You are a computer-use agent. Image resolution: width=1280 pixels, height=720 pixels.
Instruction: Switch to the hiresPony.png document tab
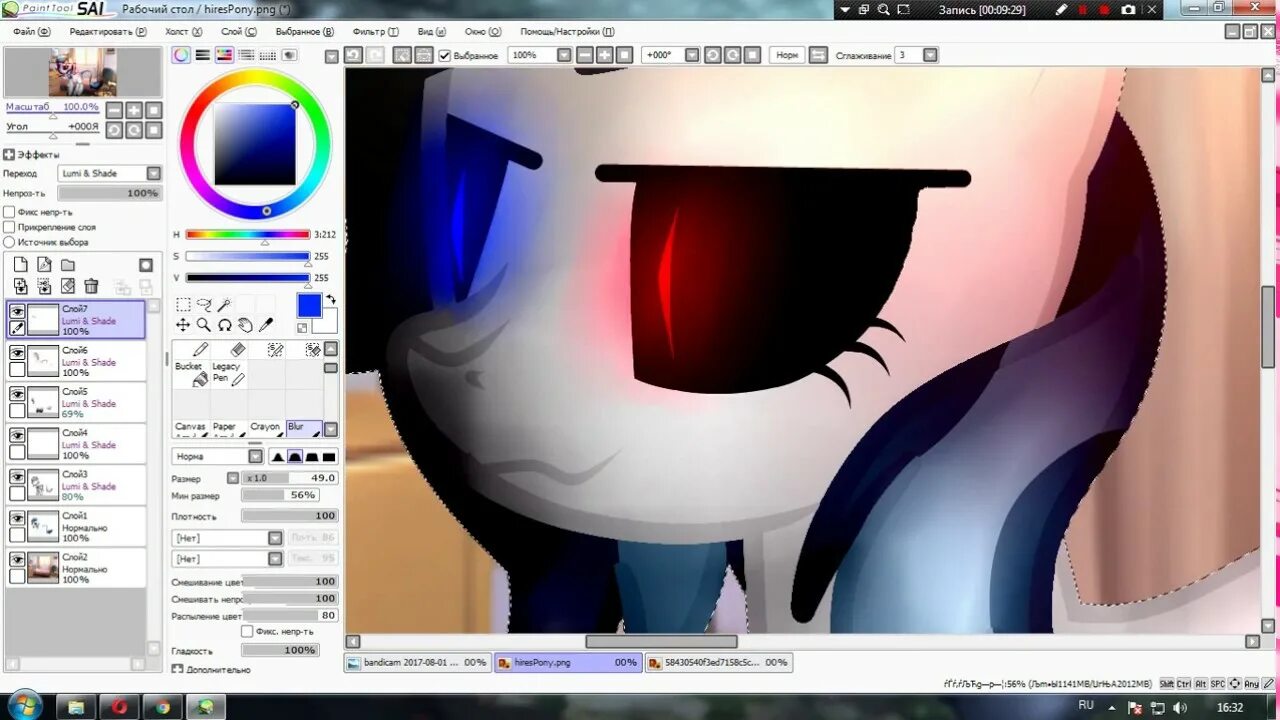[568, 662]
